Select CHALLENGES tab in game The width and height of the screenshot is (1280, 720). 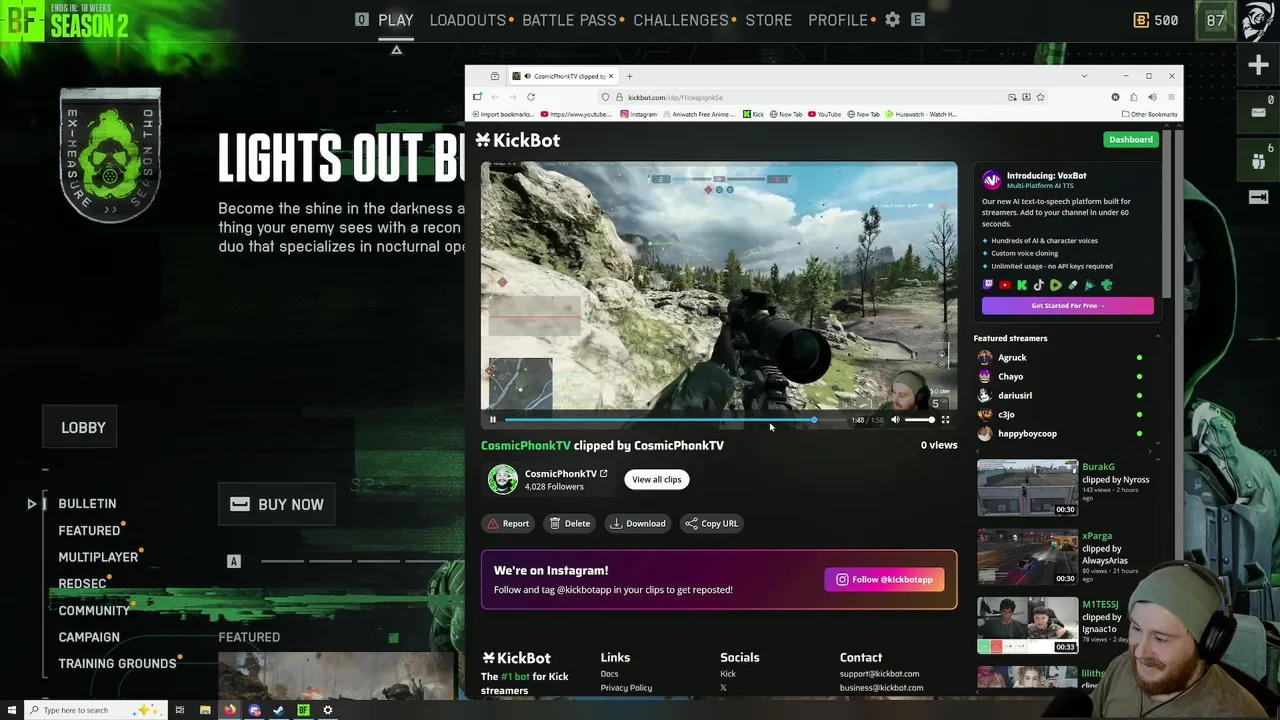point(681,20)
